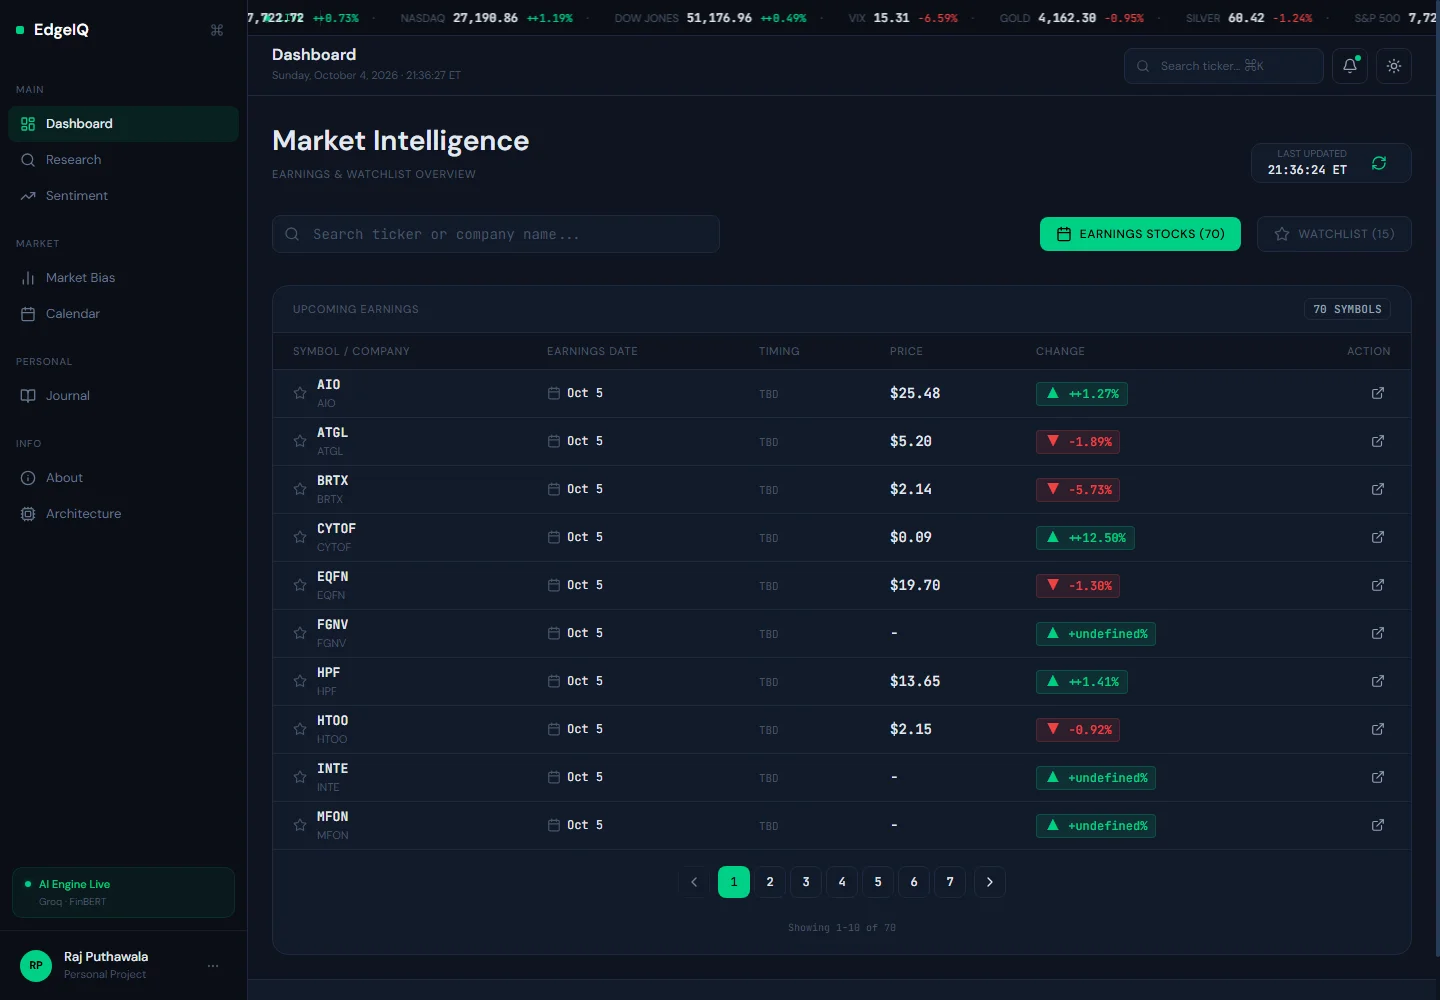This screenshot has width=1440, height=1000.
Task: Click the EdgeIQ logo
Action: pyautogui.click(x=53, y=30)
